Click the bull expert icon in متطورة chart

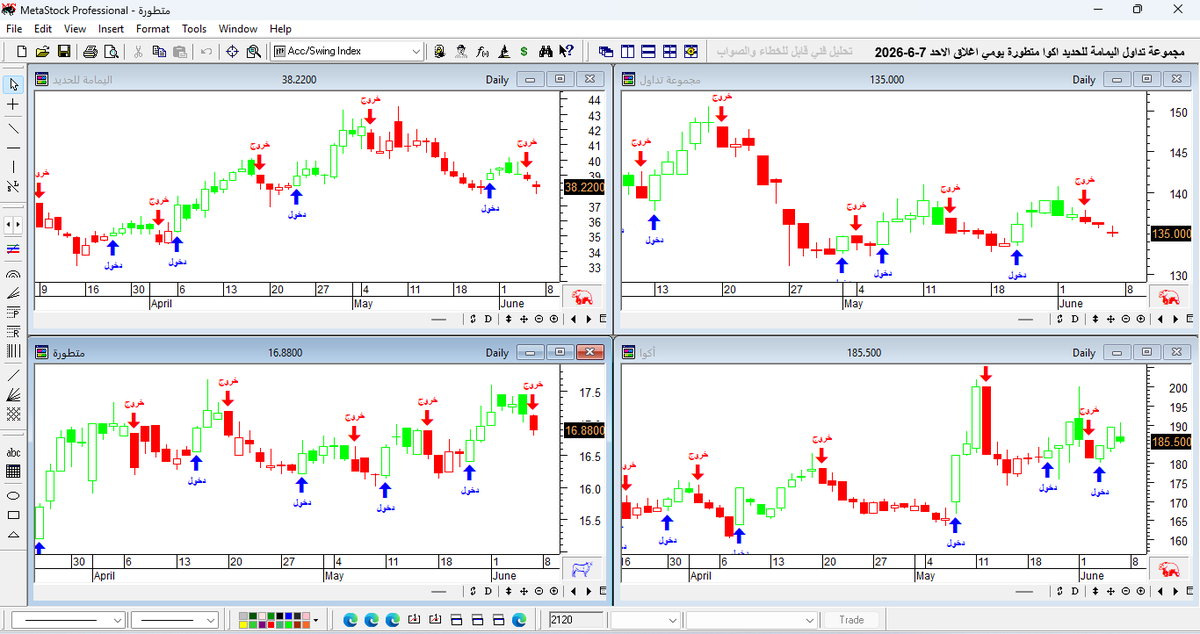tap(581, 569)
